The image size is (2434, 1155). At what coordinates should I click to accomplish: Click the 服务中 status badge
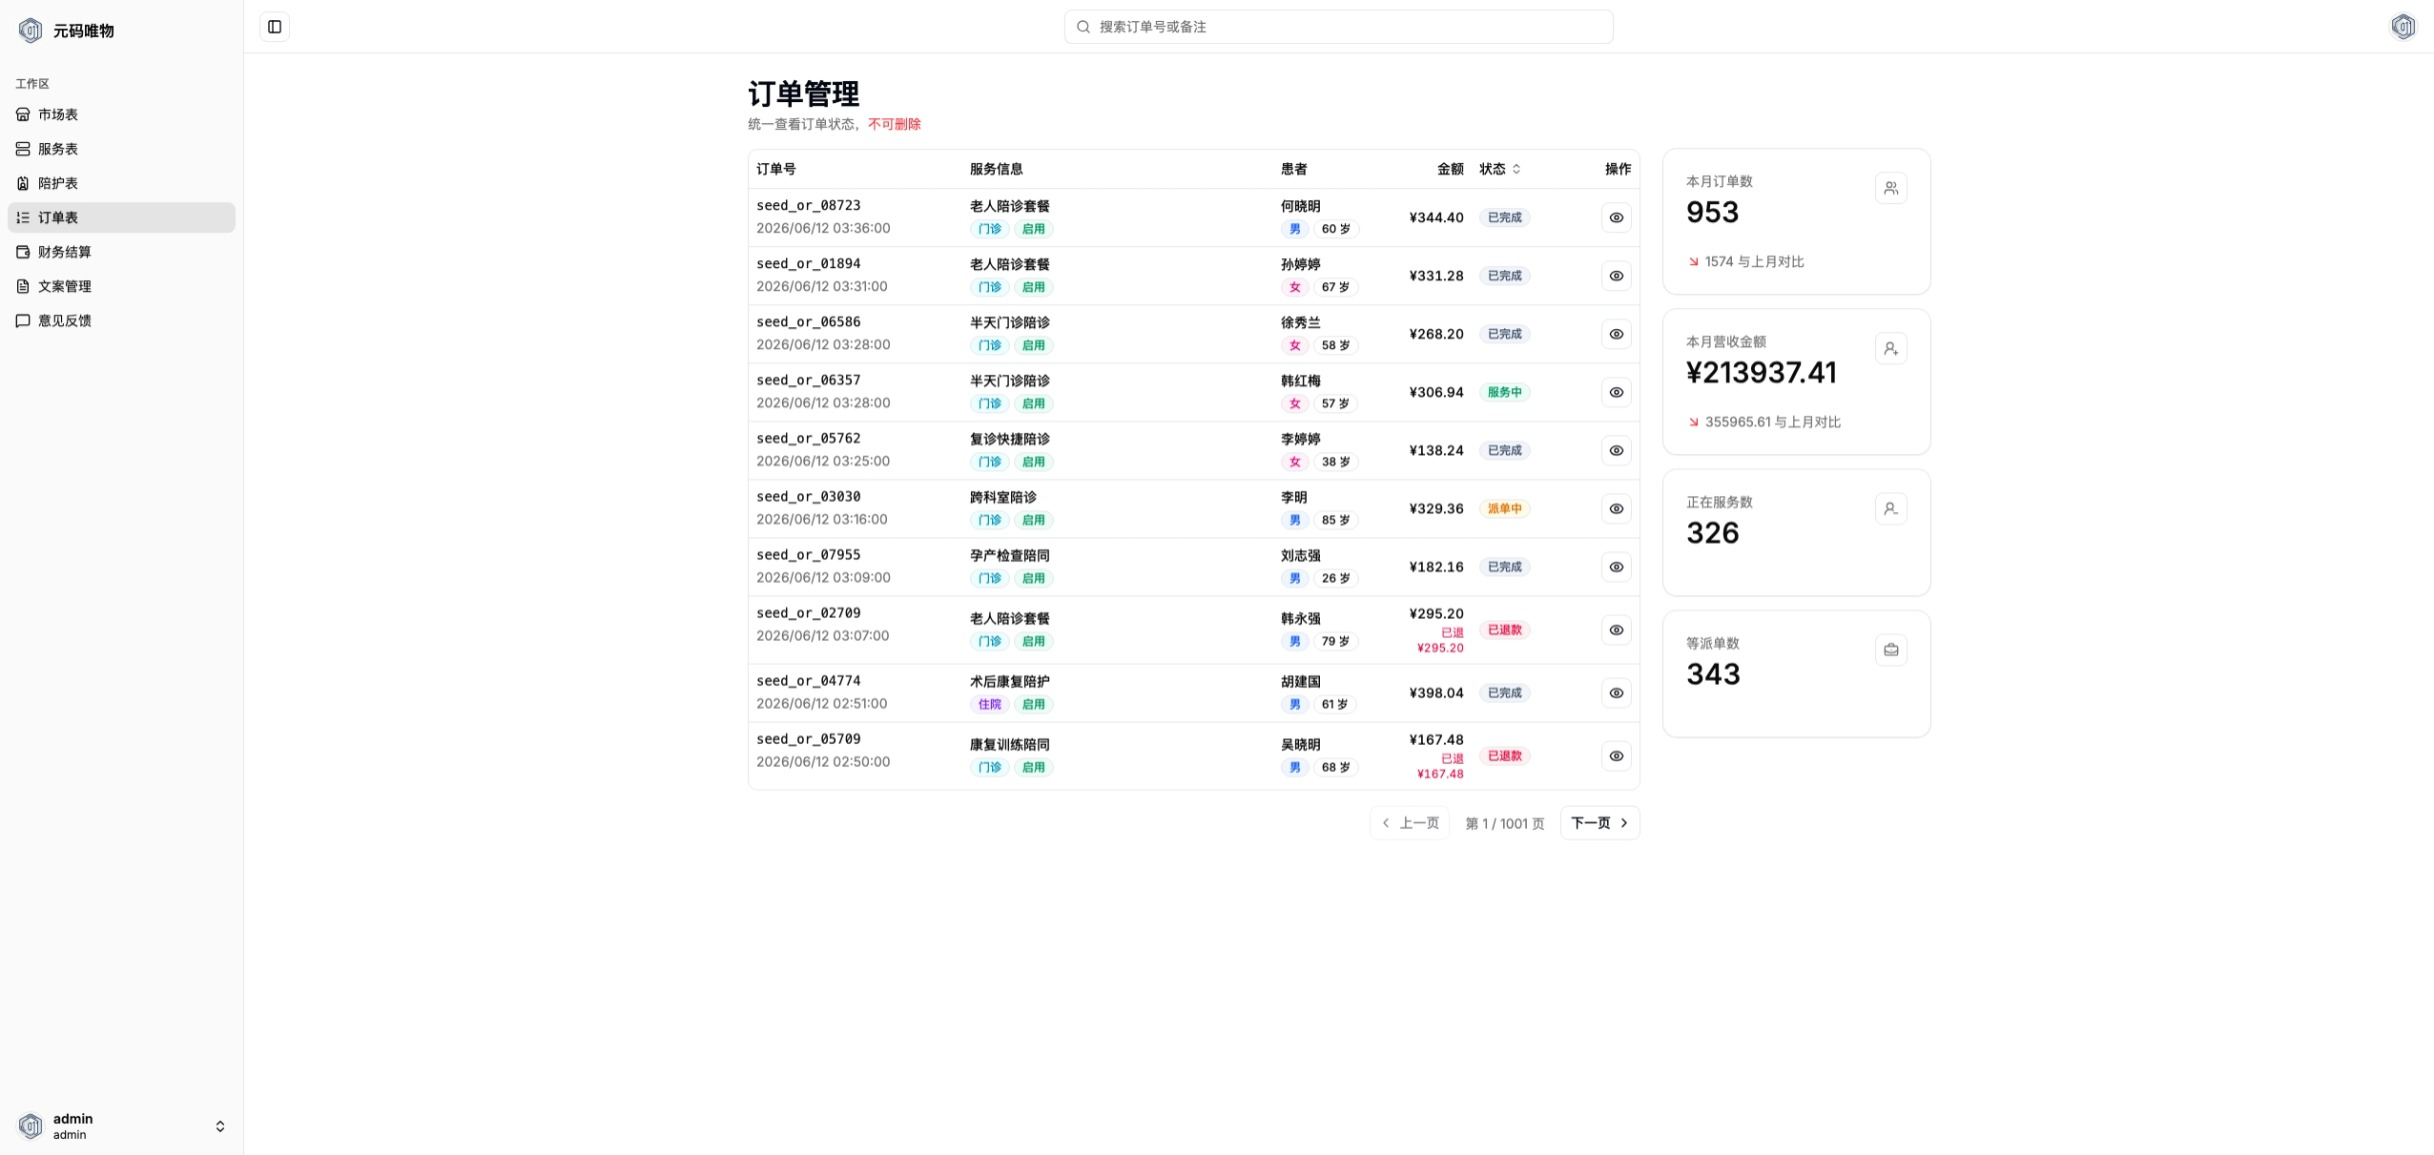1504,392
